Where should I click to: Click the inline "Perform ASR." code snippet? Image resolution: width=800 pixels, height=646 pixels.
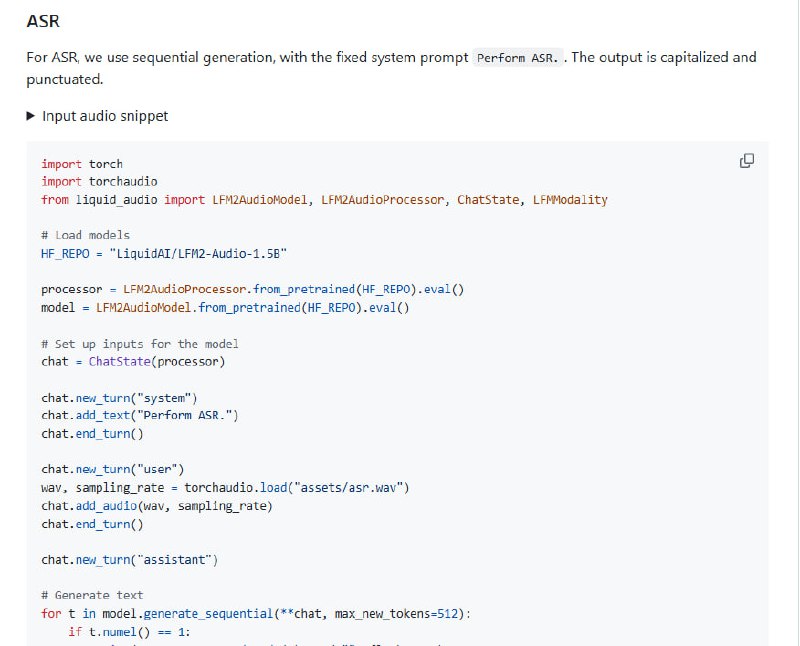(517, 57)
